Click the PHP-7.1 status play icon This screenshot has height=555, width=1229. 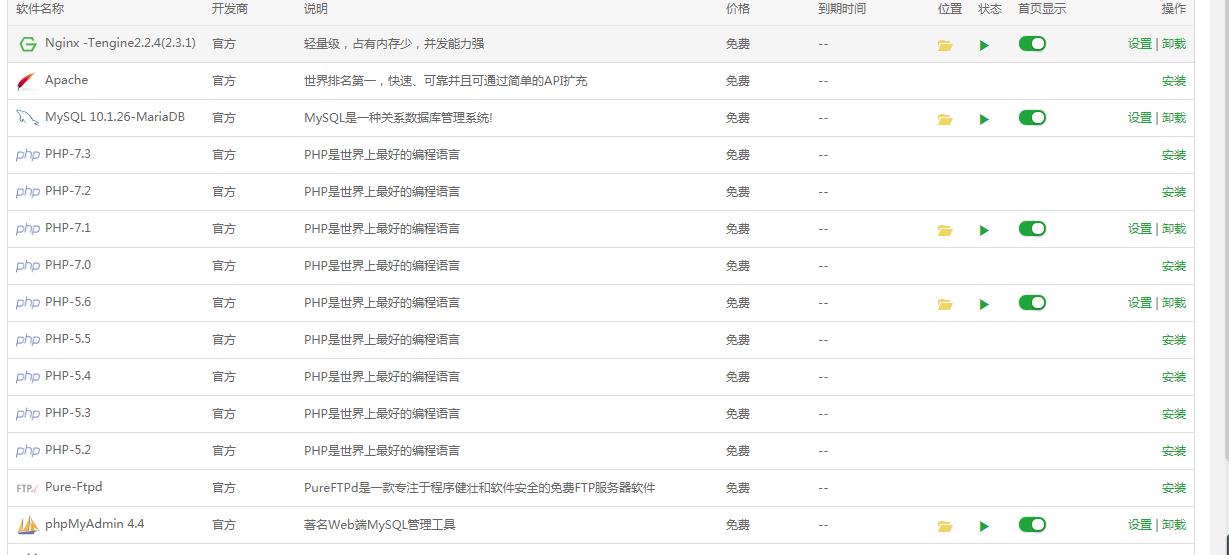point(984,230)
